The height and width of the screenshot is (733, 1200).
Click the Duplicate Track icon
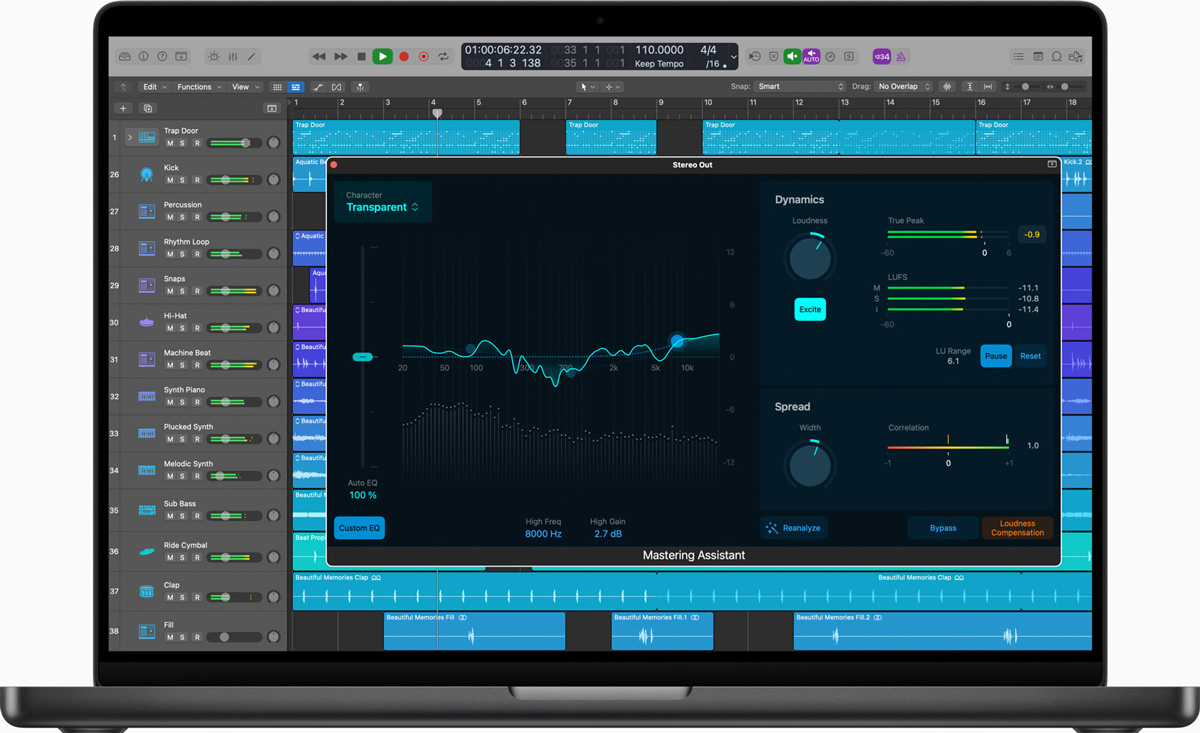[x=148, y=108]
